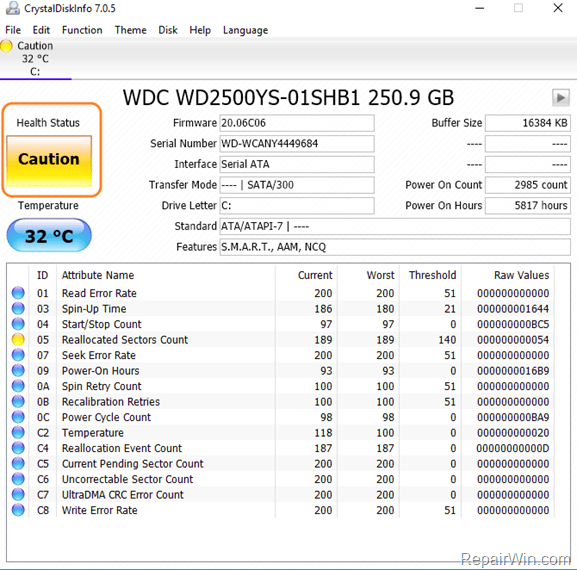Click the yellow Reallocated Sectors Count status dot

(18, 340)
